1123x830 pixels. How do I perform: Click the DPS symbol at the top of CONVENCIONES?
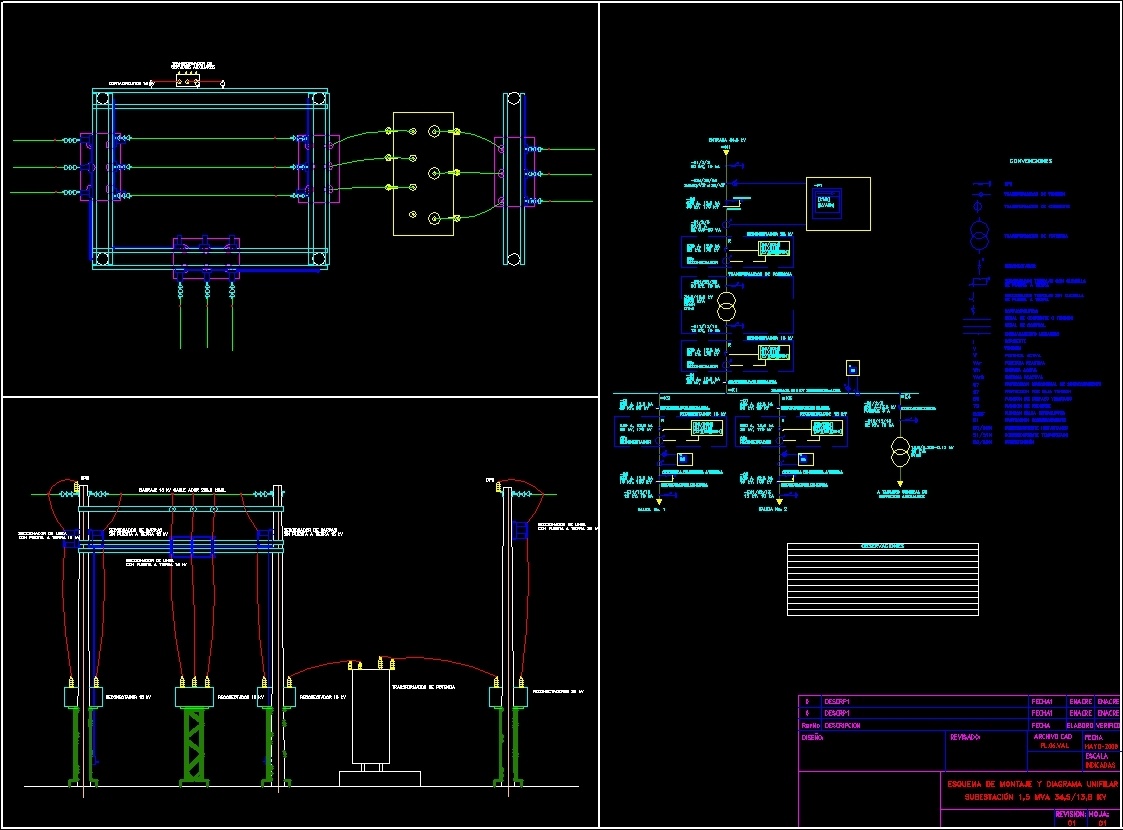(981, 183)
